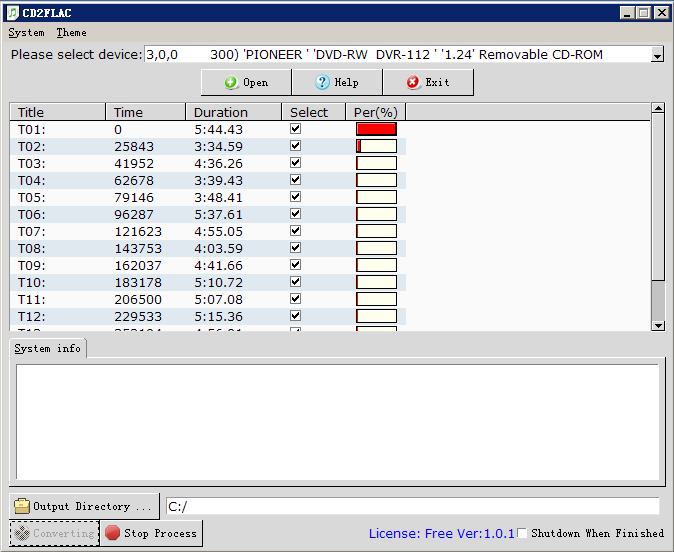
Task: Click the Exit button
Action: point(428,82)
